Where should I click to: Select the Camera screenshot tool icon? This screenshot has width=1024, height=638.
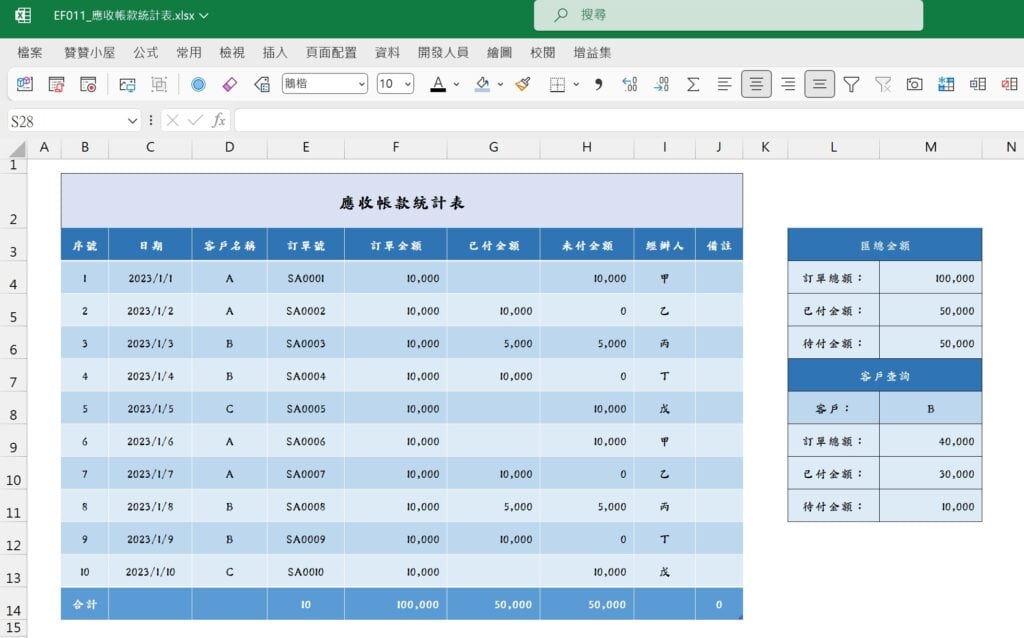[x=912, y=84]
